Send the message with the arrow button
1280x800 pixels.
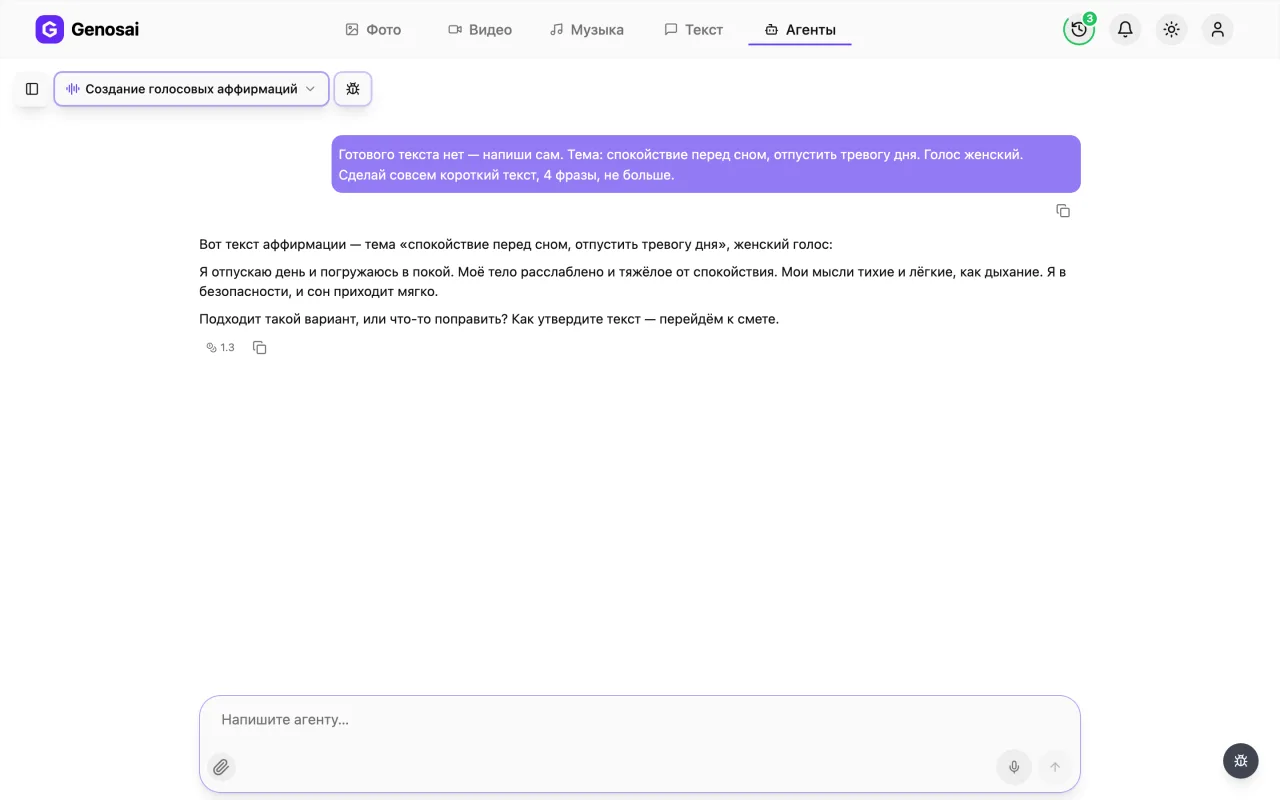(1054, 767)
